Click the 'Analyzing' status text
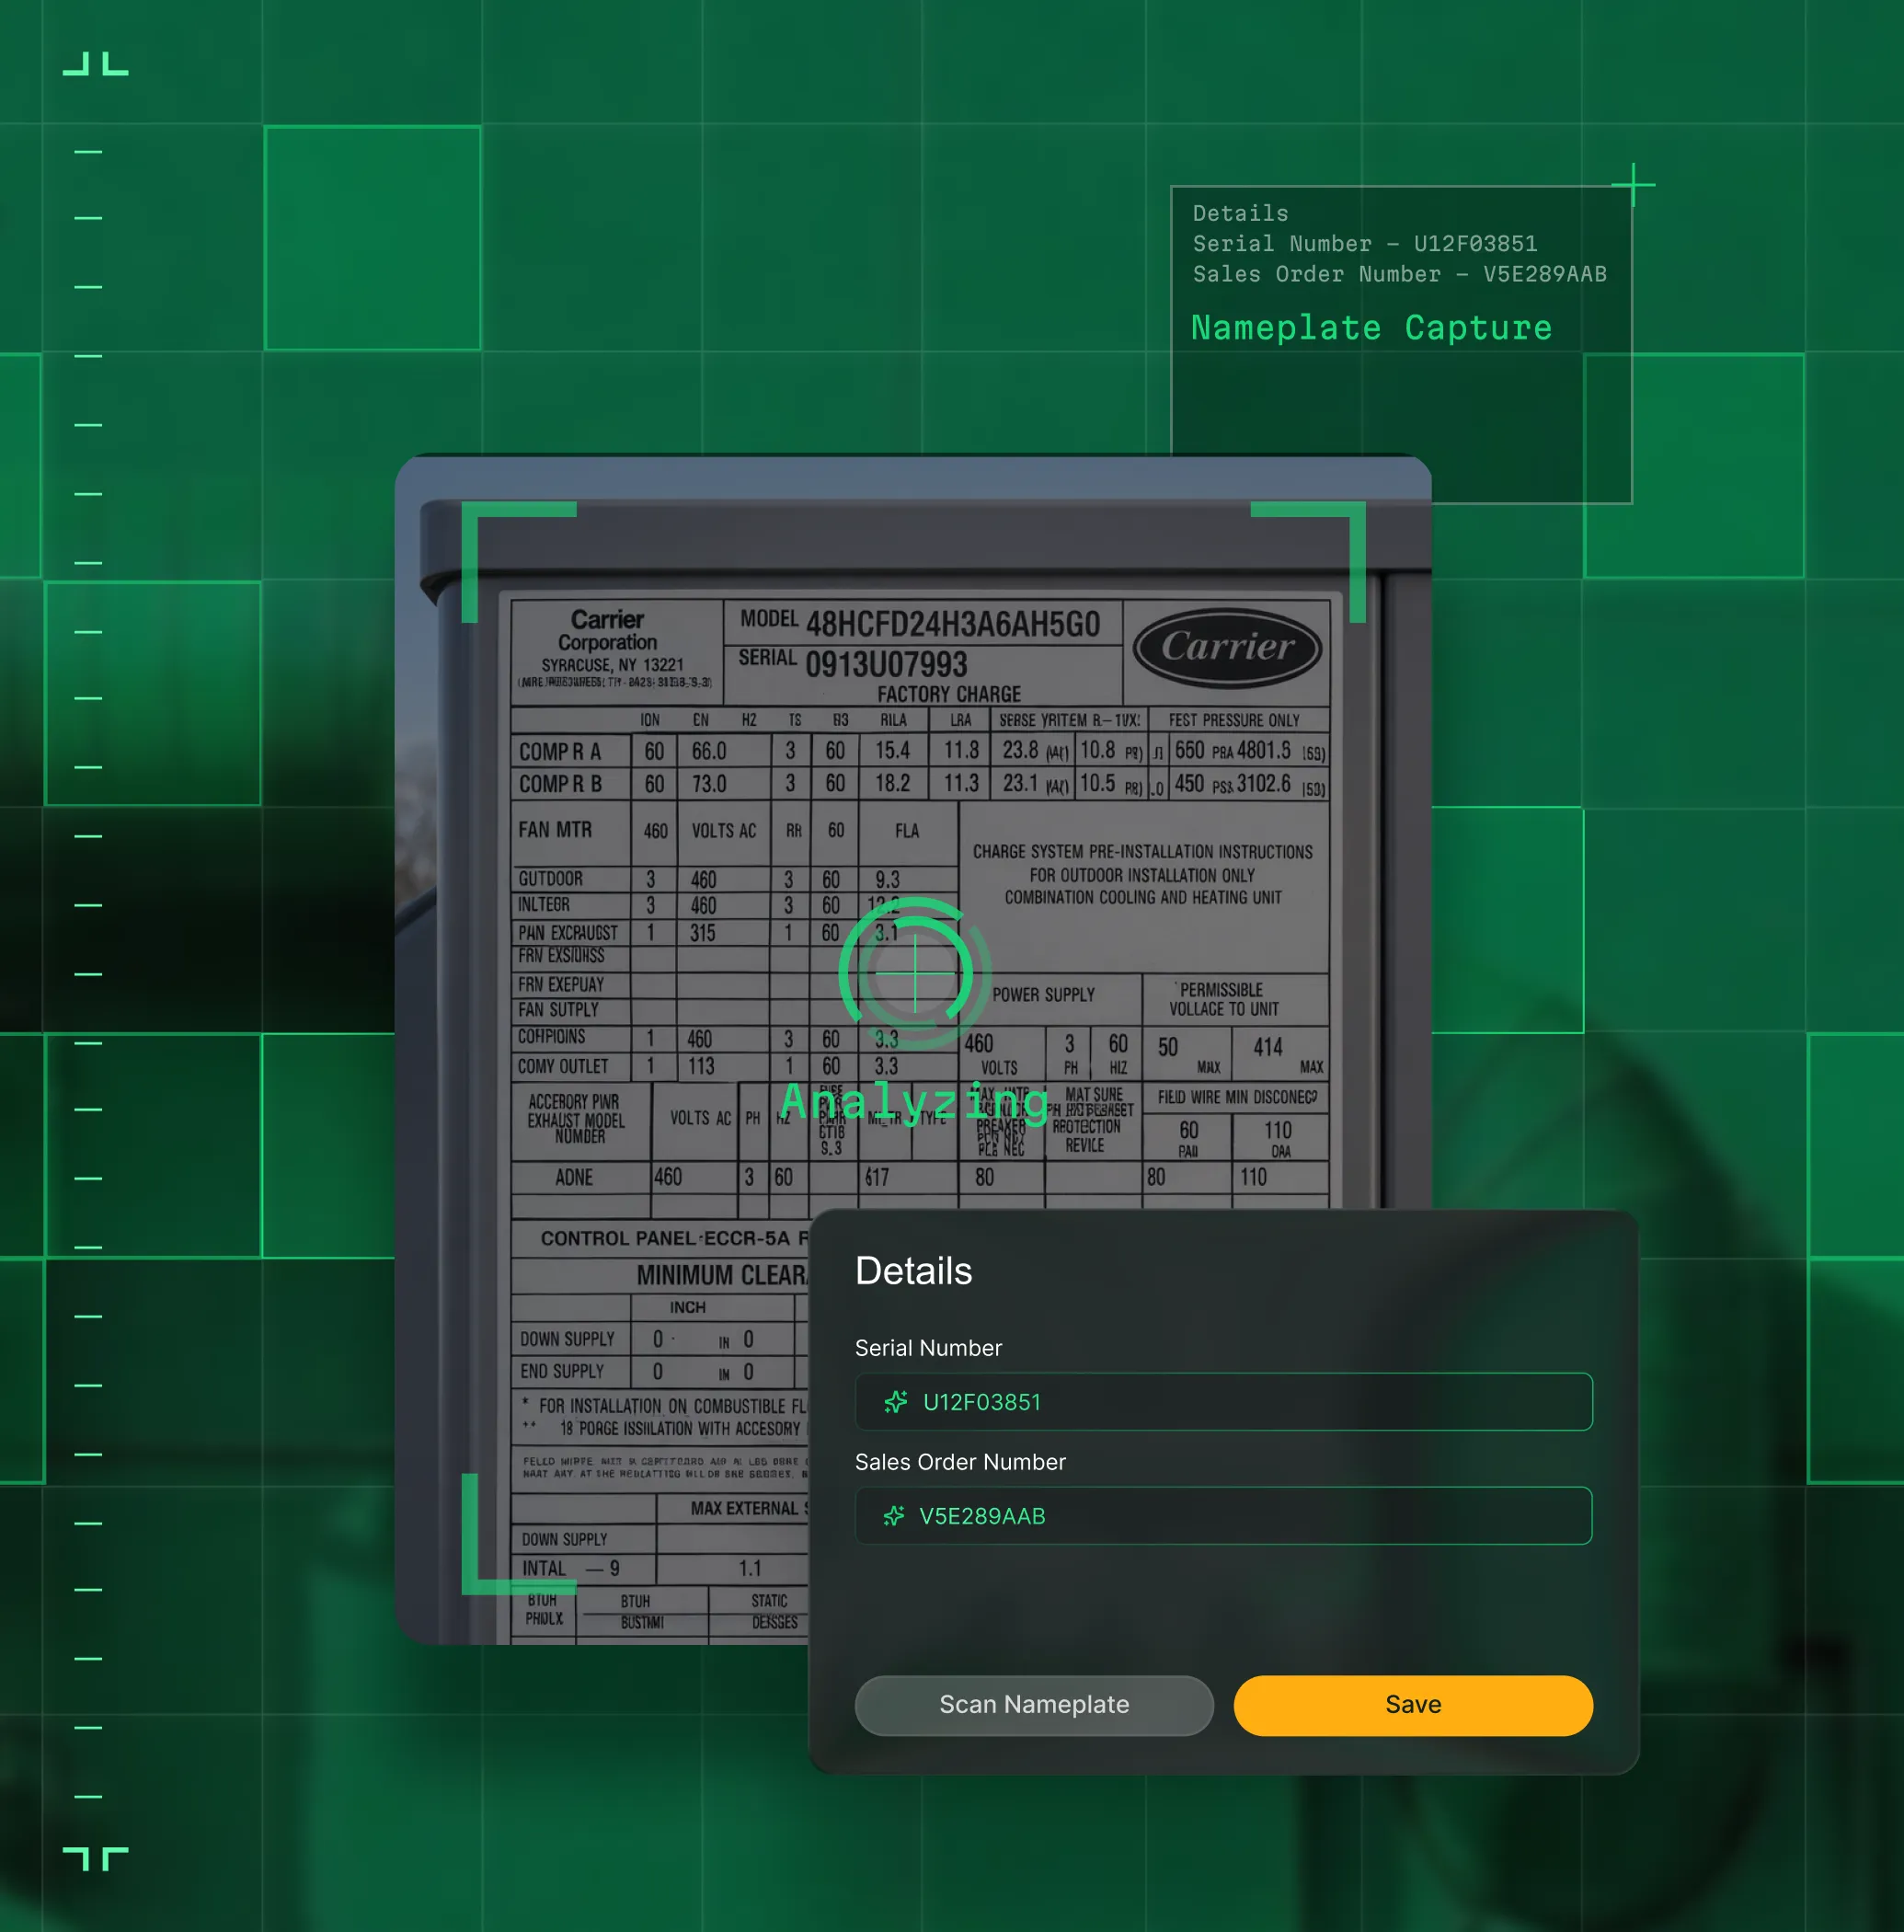The width and height of the screenshot is (1904, 1932). tap(914, 1102)
